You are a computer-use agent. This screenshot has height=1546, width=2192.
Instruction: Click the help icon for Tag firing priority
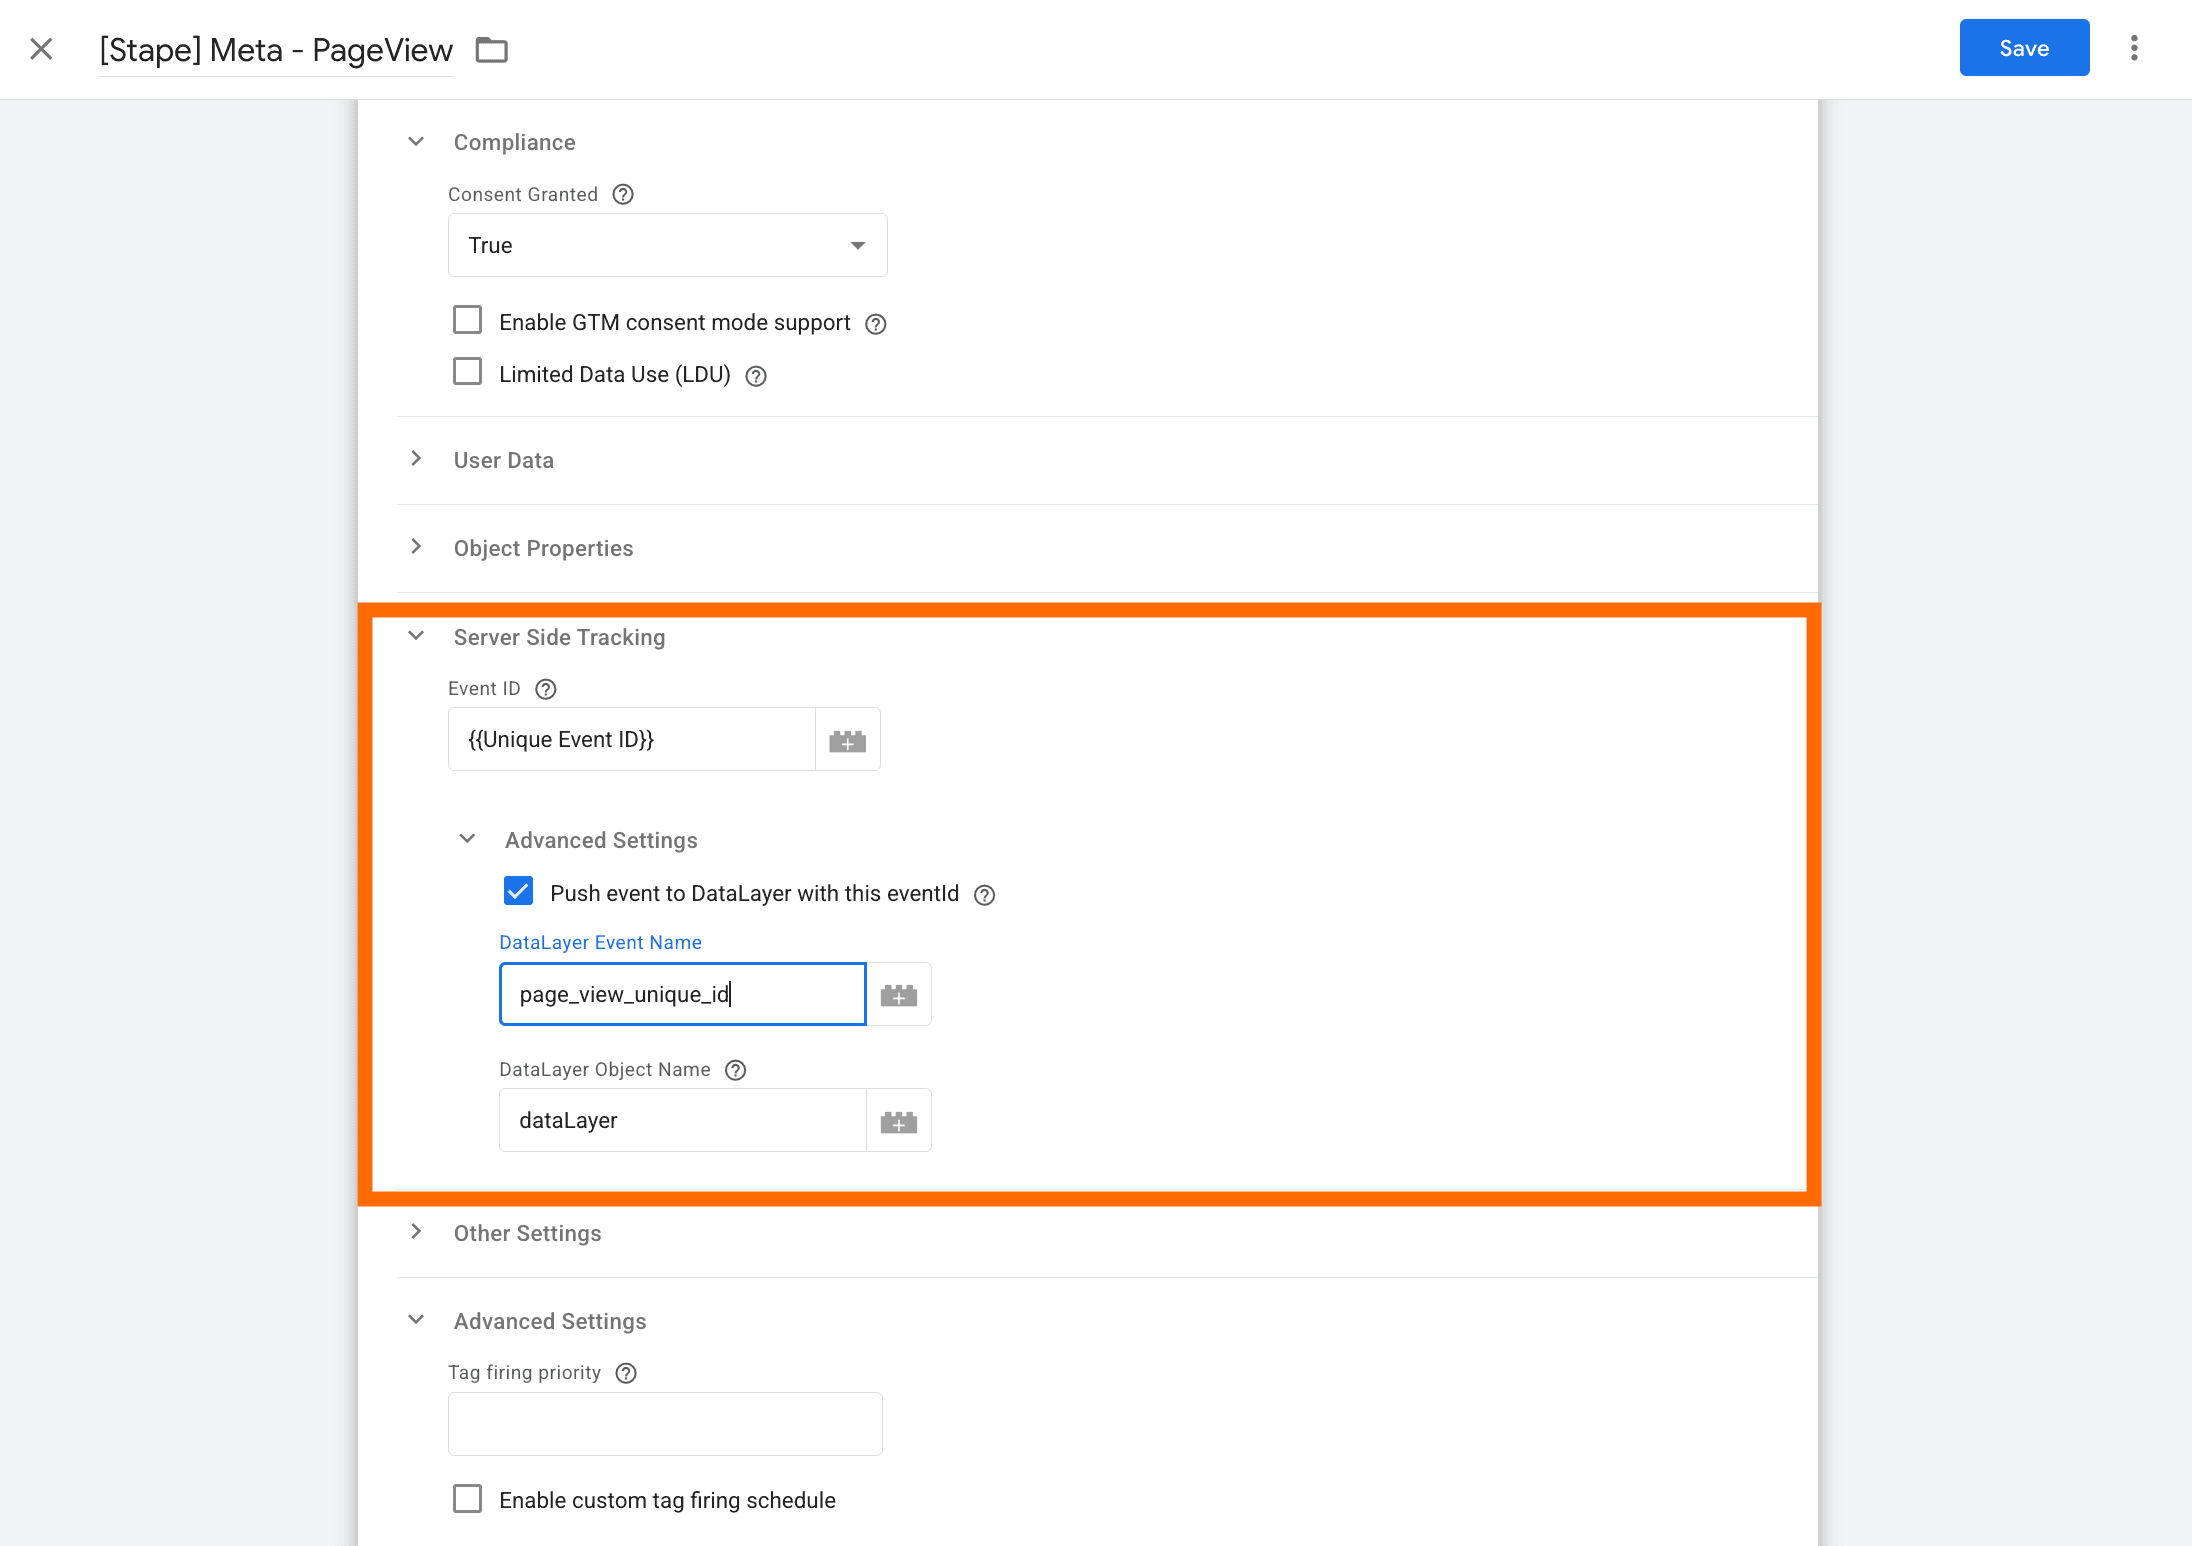(x=626, y=1373)
